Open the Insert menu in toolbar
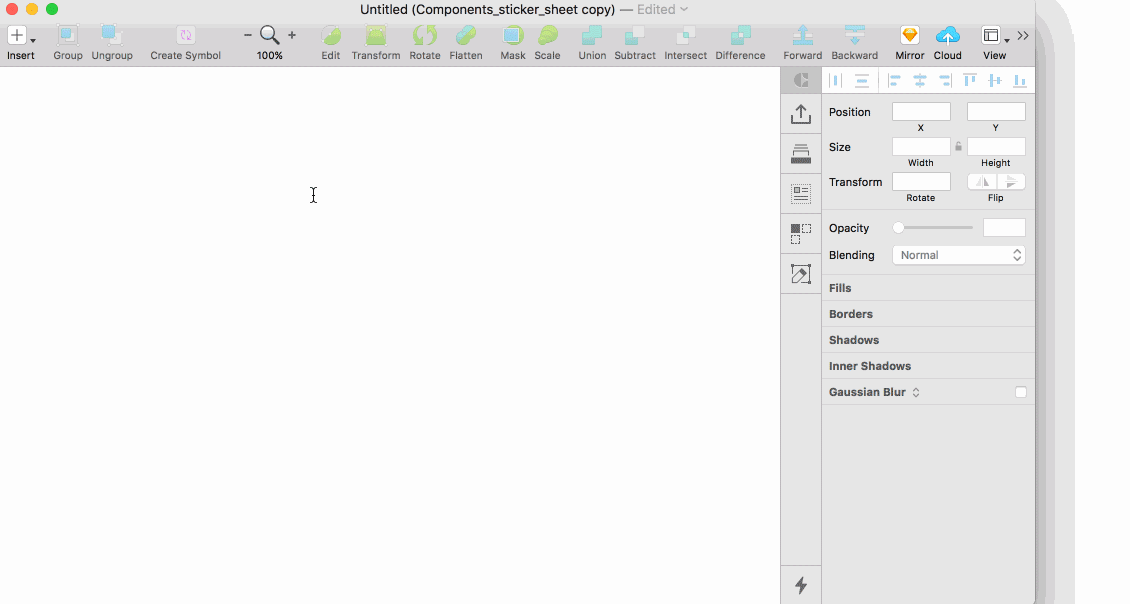The image size is (1130, 604). point(20,37)
